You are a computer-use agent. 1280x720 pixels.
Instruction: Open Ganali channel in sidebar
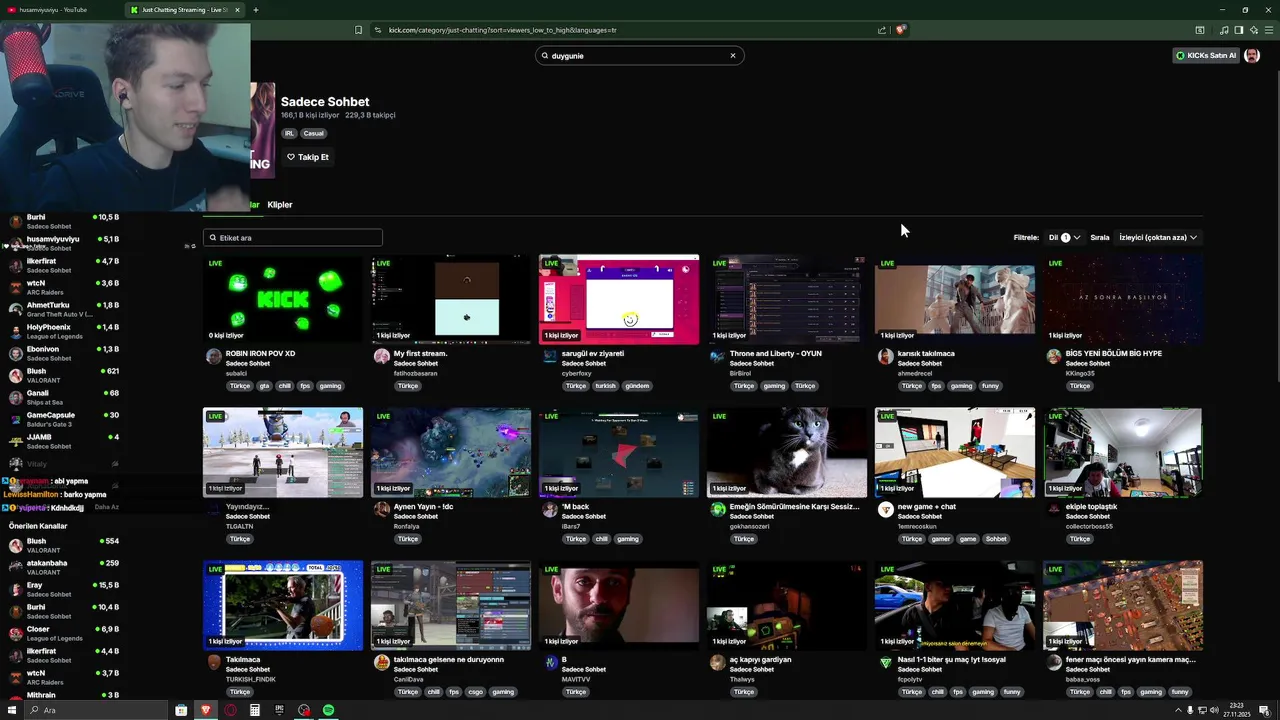[x=64, y=397]
